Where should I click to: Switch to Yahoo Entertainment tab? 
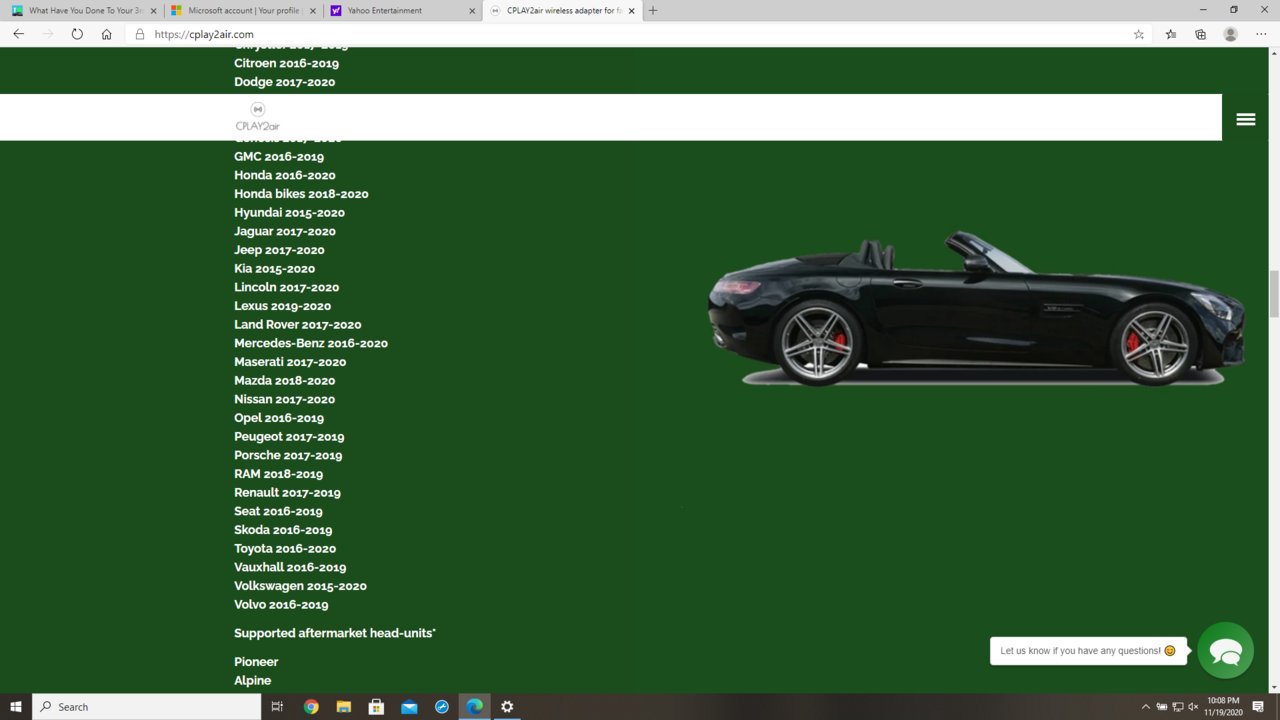click(x=402, y=10)
